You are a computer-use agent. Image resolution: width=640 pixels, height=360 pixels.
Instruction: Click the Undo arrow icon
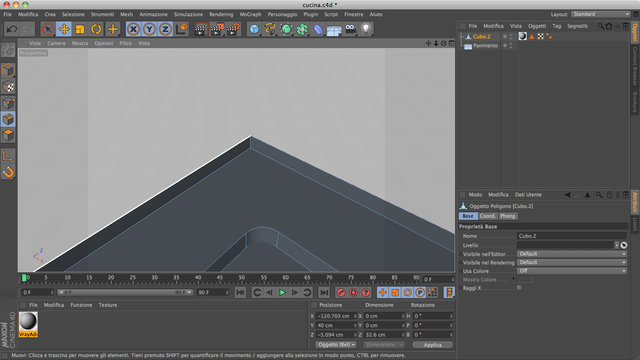coord(12,29)
